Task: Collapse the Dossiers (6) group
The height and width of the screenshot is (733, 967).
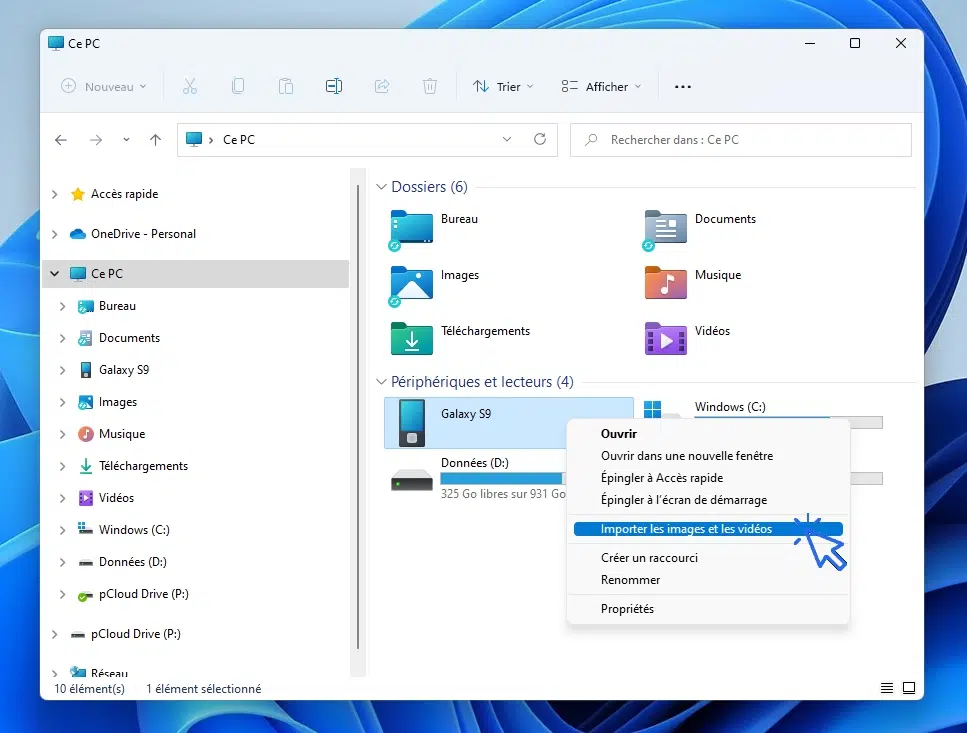Action: pyautogui.click(x=381, y=187)
